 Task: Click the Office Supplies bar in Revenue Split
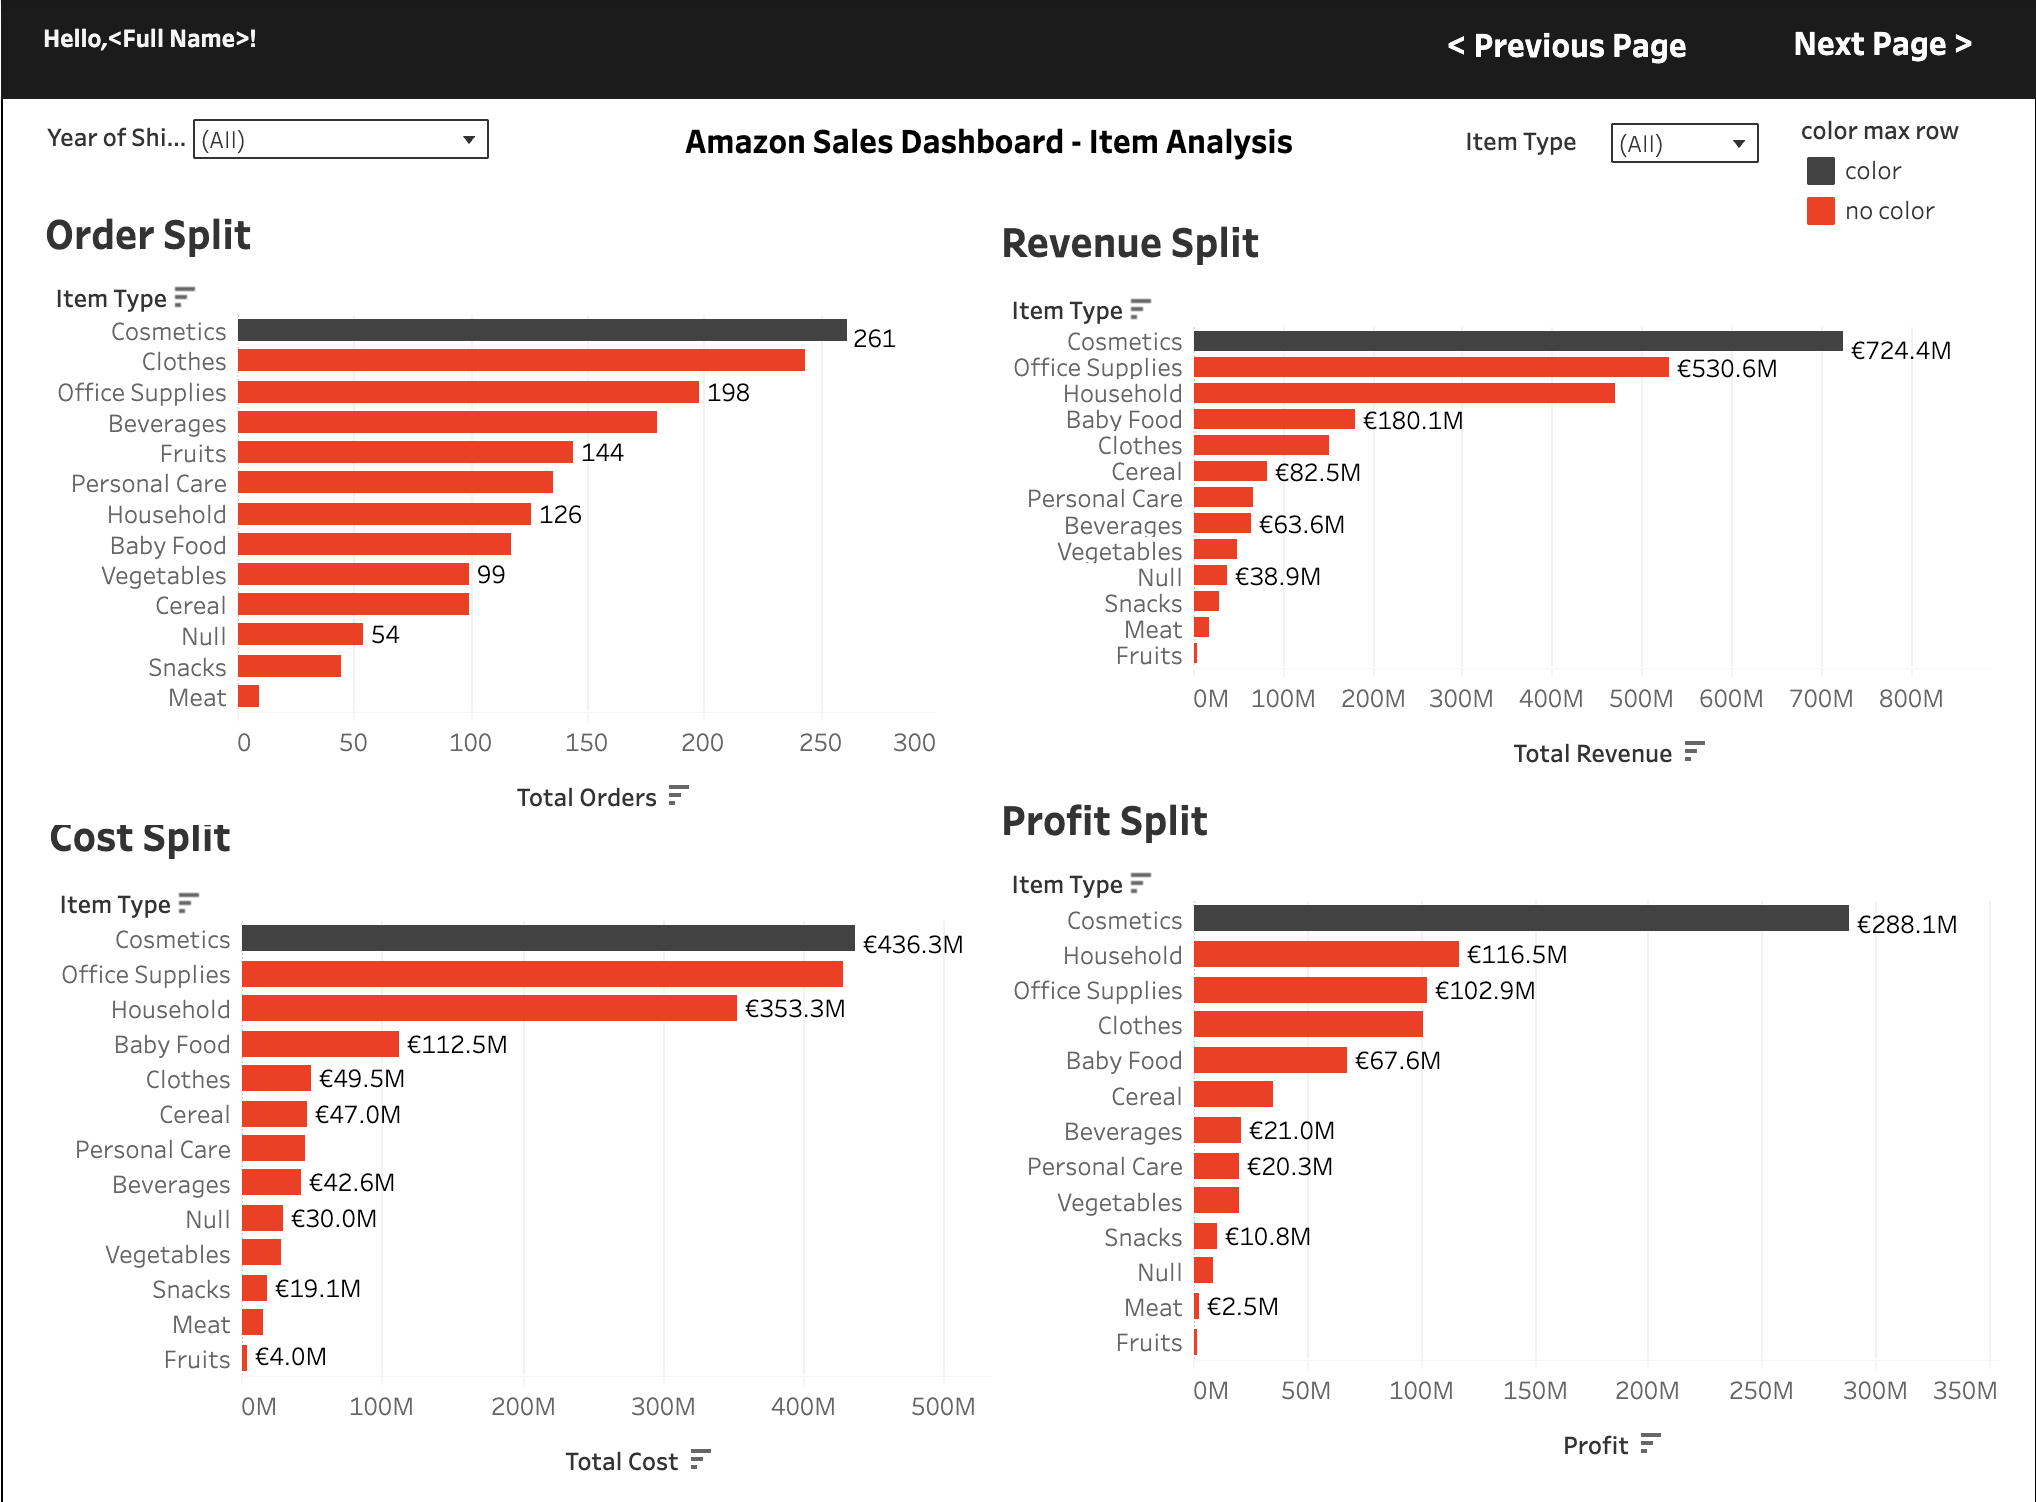point(1430,368)
